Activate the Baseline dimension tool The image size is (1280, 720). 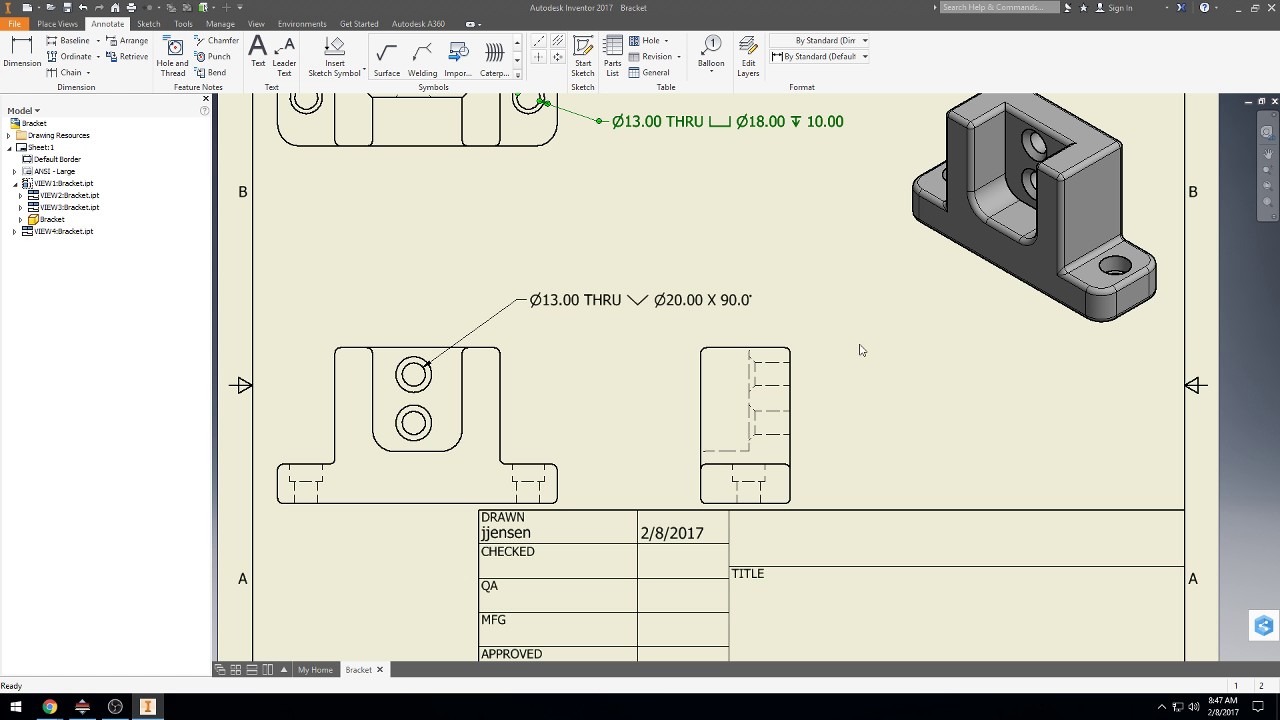click(x=68, y=41)
